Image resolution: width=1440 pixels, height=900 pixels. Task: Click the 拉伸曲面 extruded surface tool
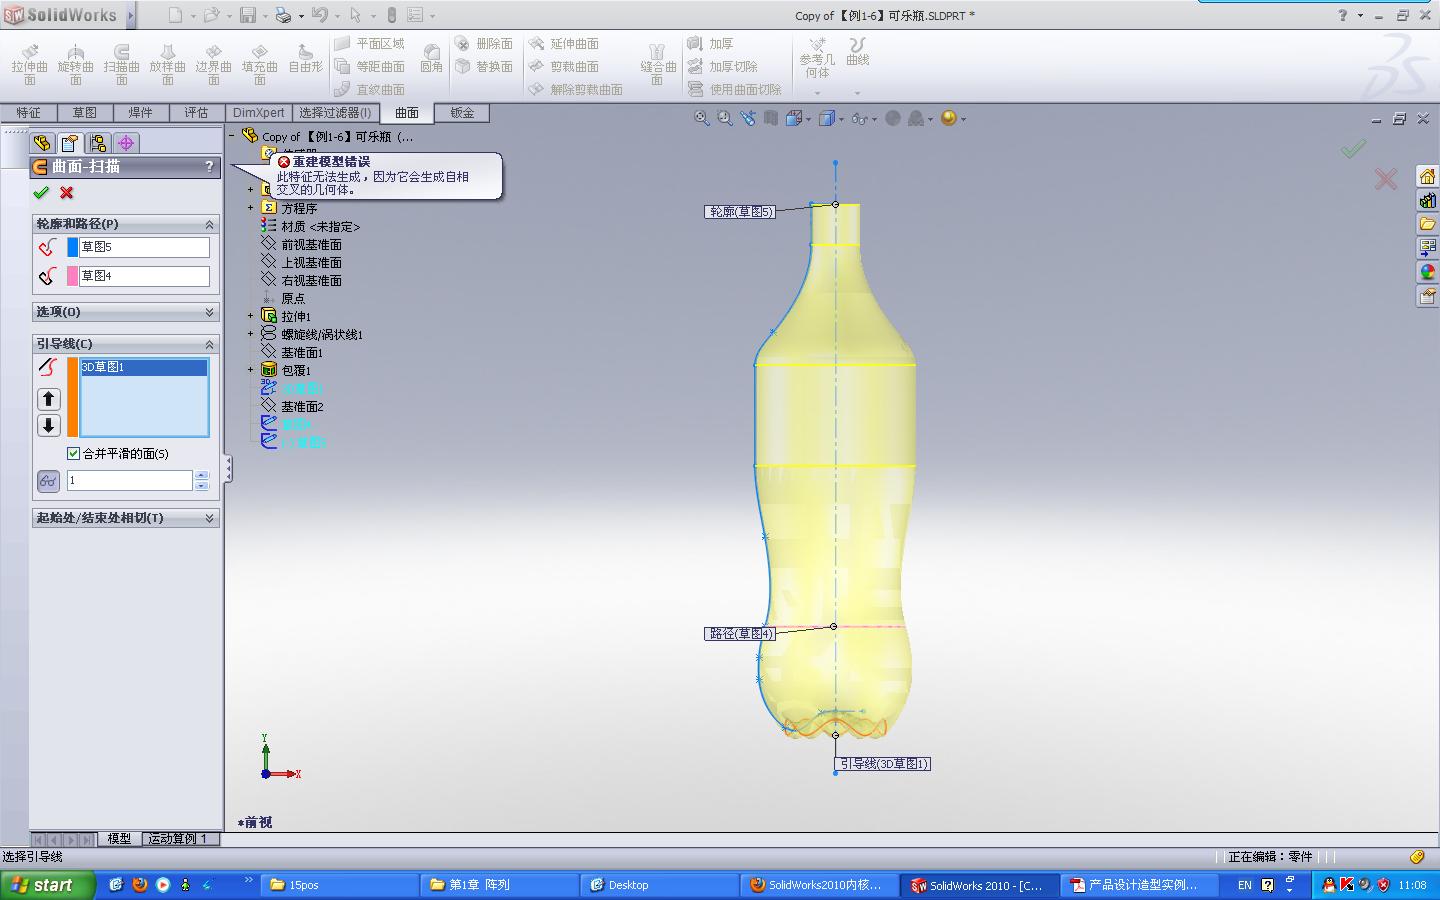tap(30, 64)
